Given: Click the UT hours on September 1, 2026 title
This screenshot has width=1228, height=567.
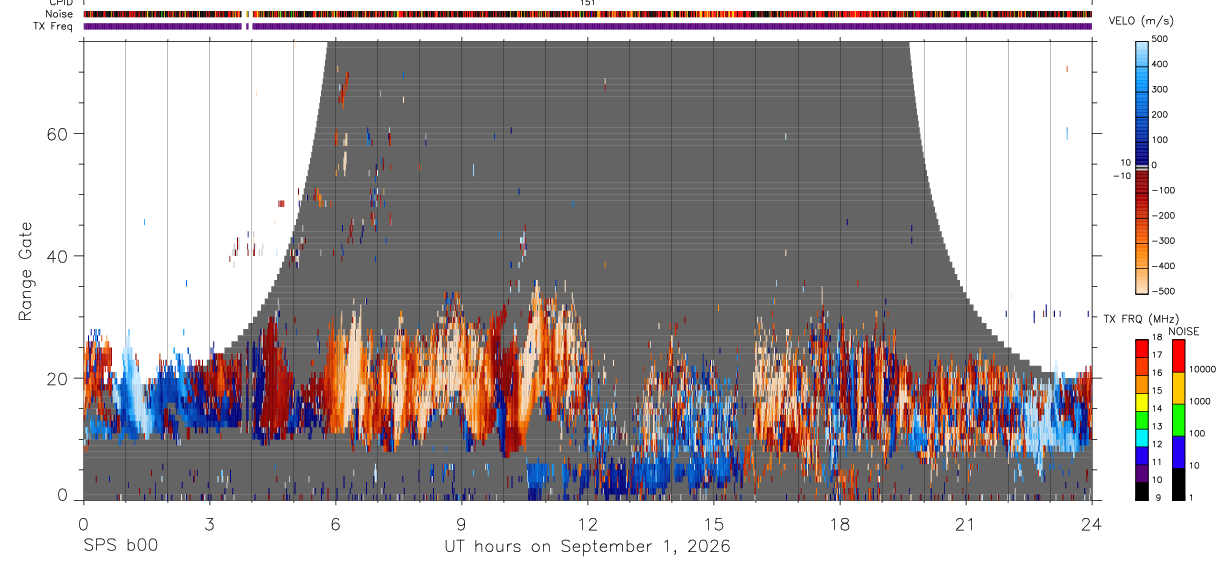Looking at the screenshot, I should (587, 547).
